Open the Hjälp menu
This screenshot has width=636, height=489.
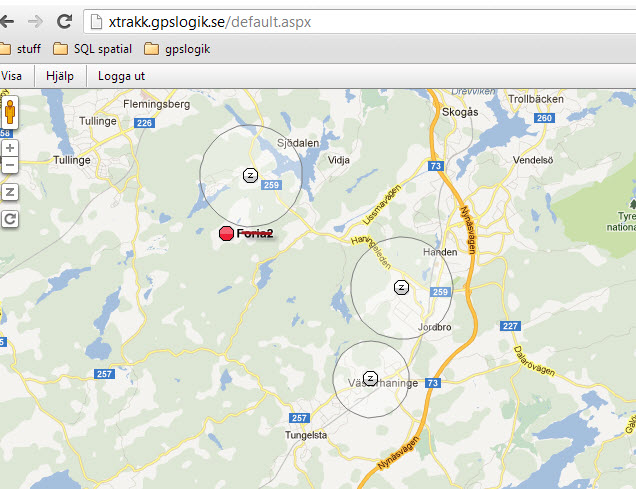point(60,76)
